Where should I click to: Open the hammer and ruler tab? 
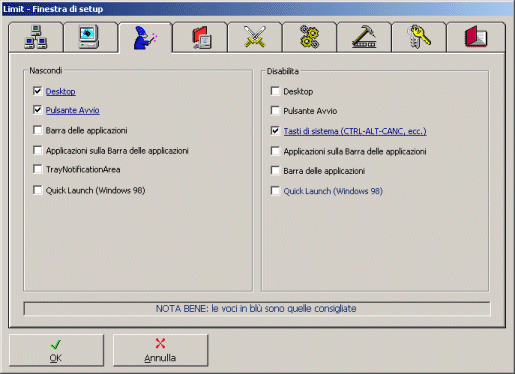364,37
